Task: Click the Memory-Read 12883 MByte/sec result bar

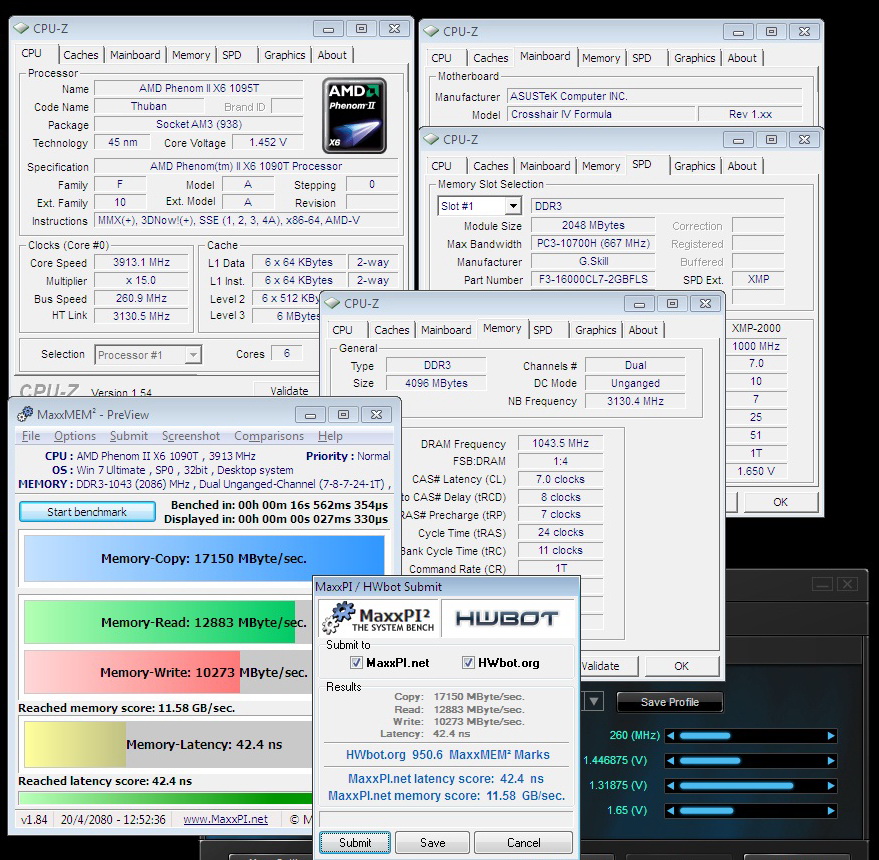Action: coord(168,622)
